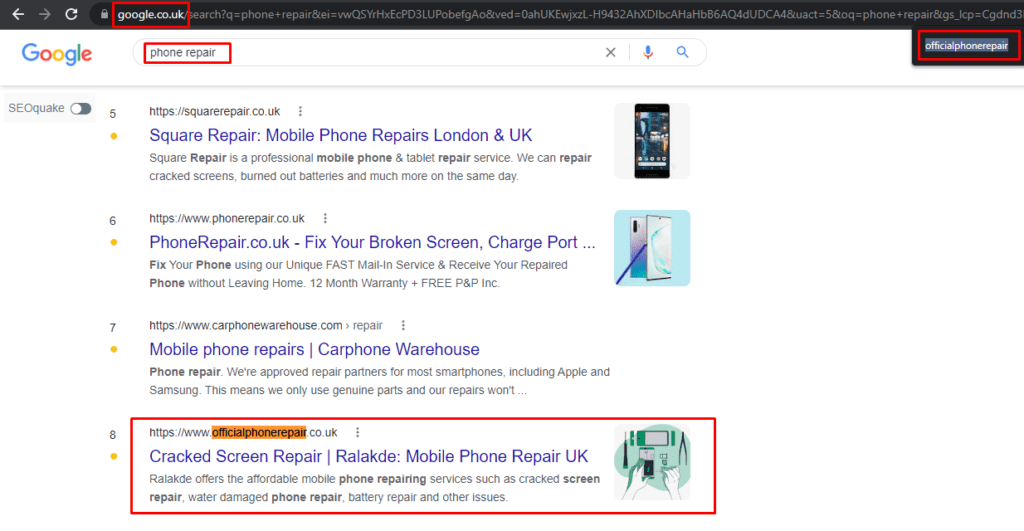
Task: Click the browser forward arrow
Action: [x=44, y=14]
